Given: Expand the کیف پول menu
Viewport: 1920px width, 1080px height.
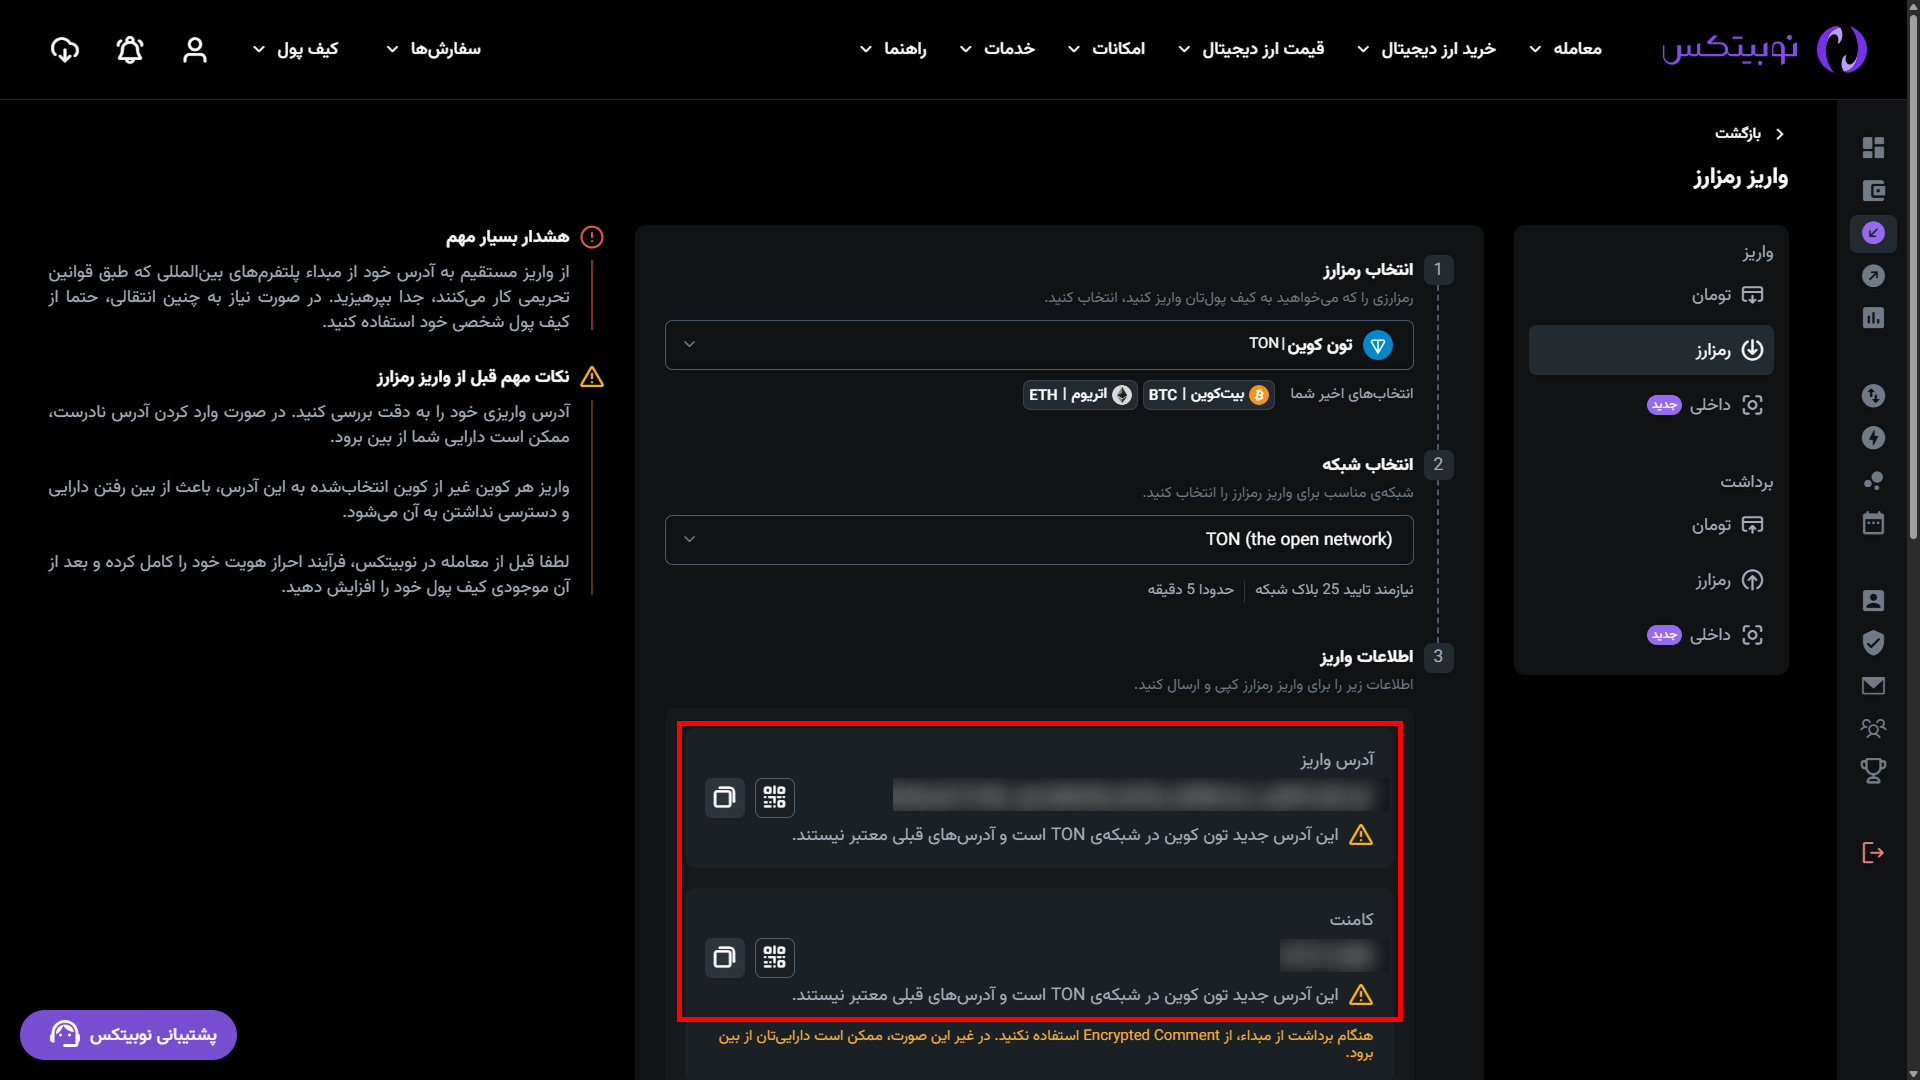Looking at the screenshot, I should [295, 49].
